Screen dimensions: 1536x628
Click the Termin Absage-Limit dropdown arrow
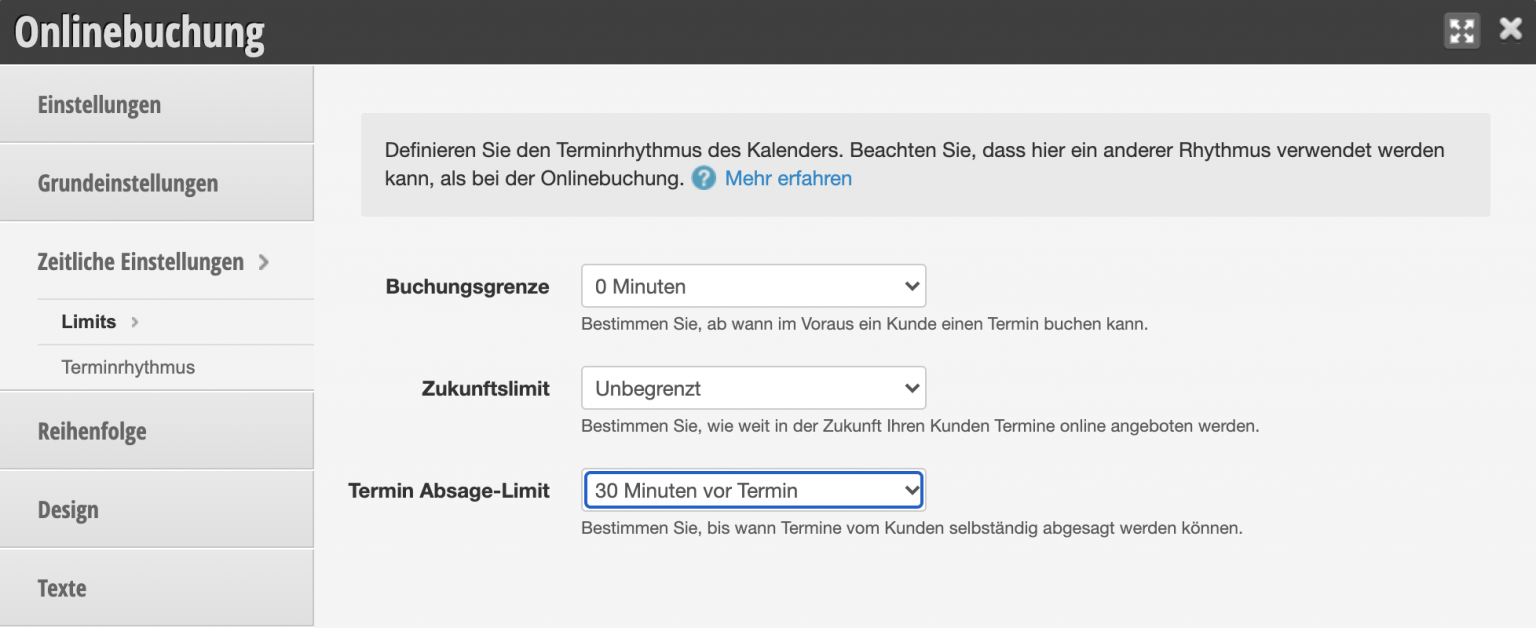(x=911, y=490)
